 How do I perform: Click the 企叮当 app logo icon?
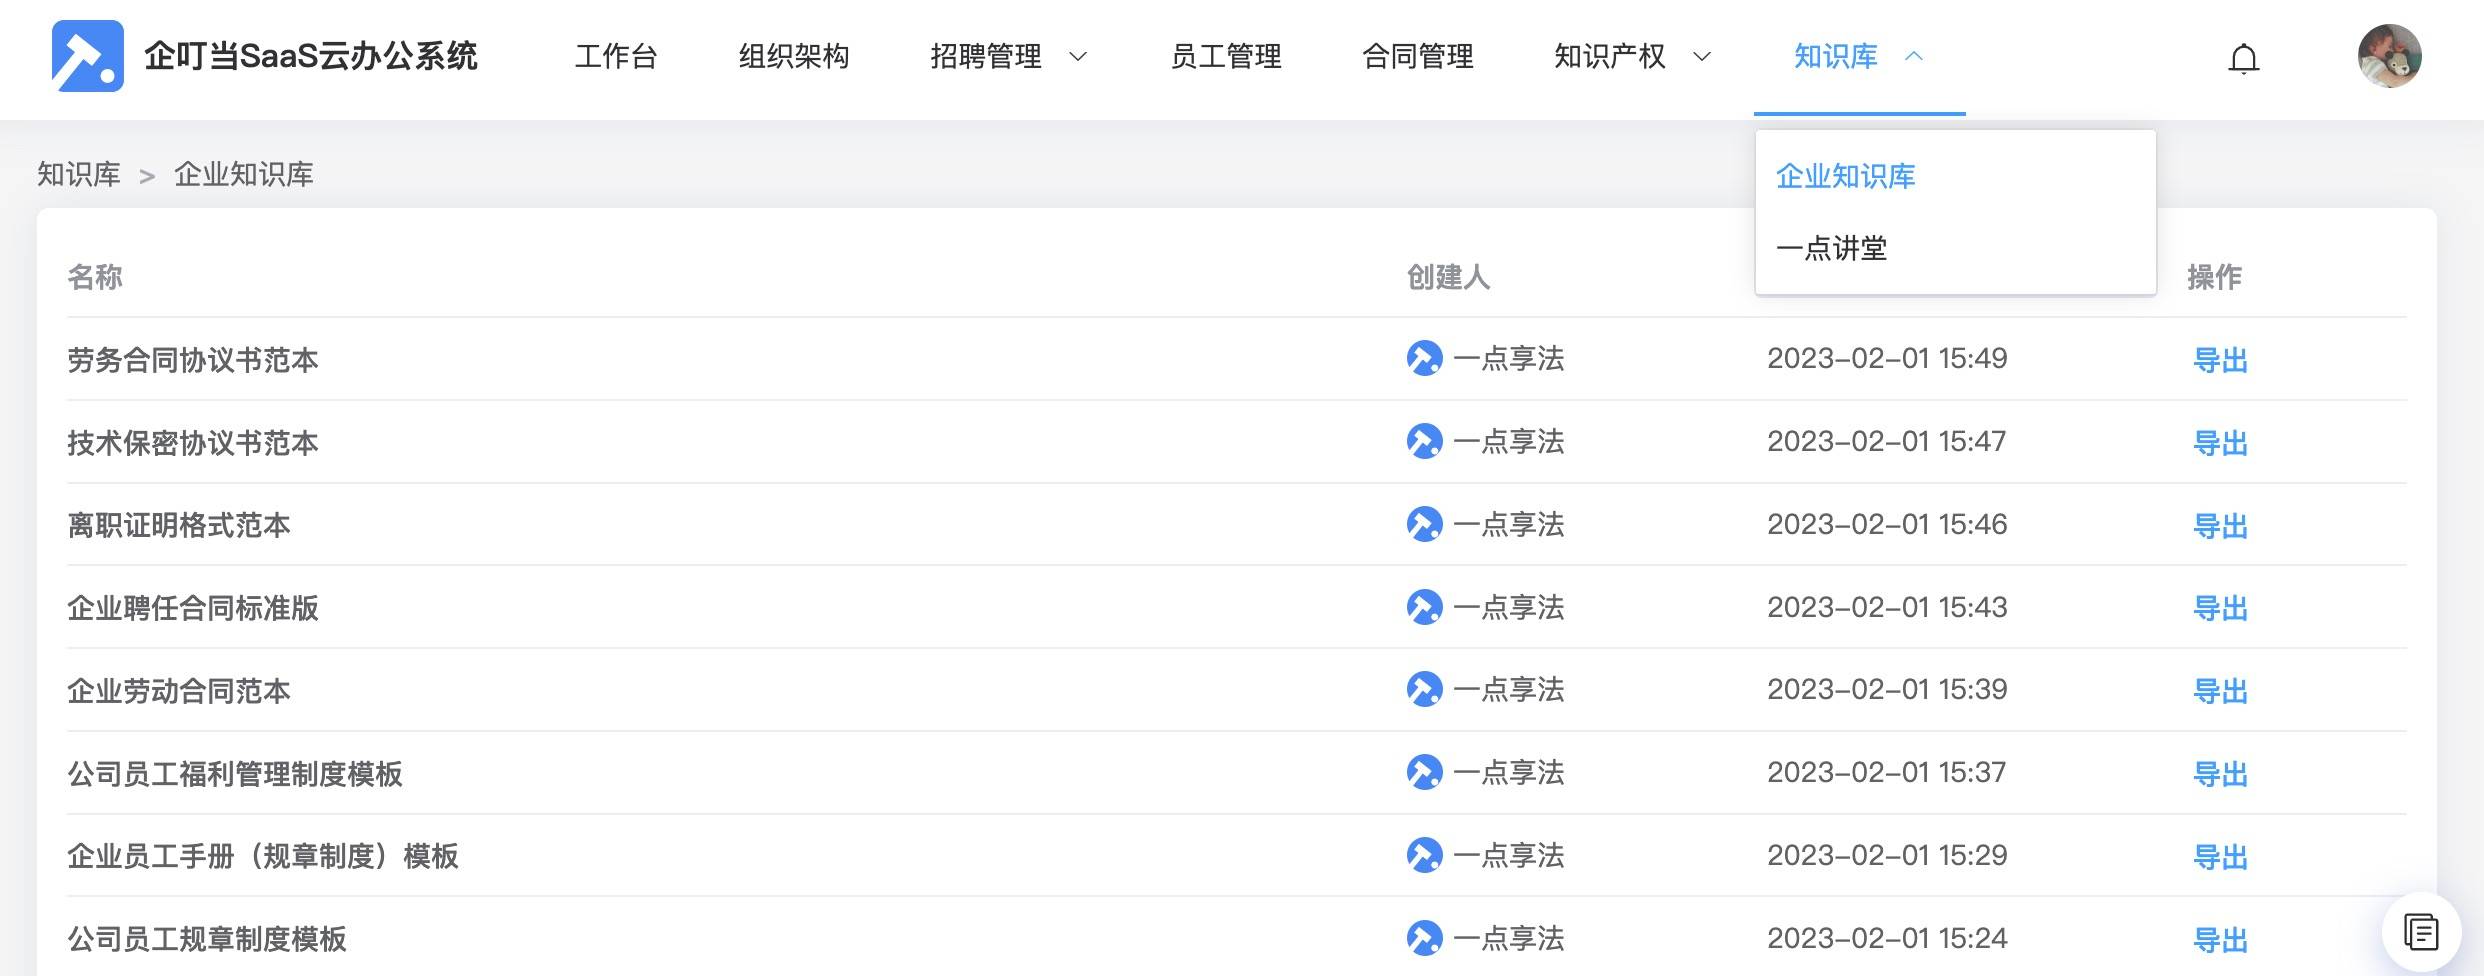tap(88, 56)
